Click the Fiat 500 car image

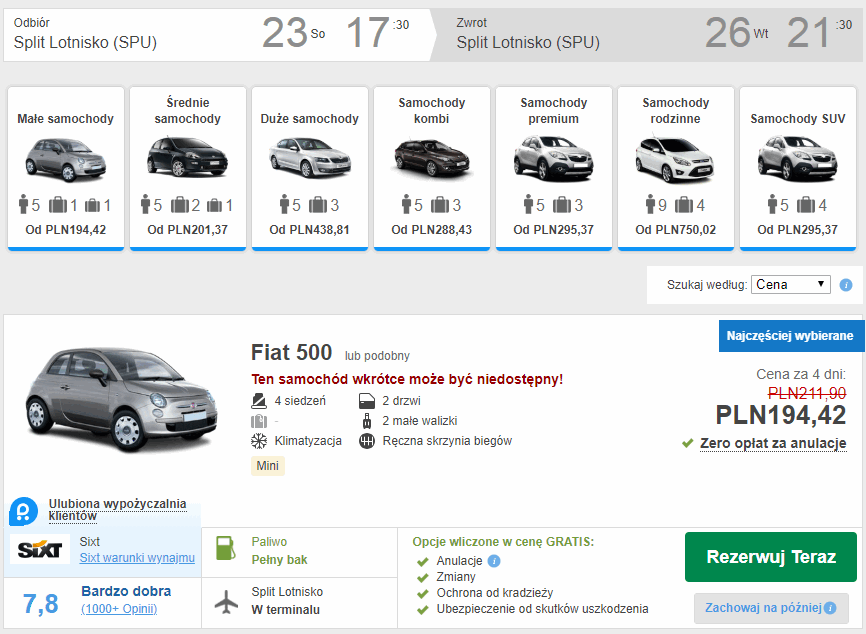119,398
